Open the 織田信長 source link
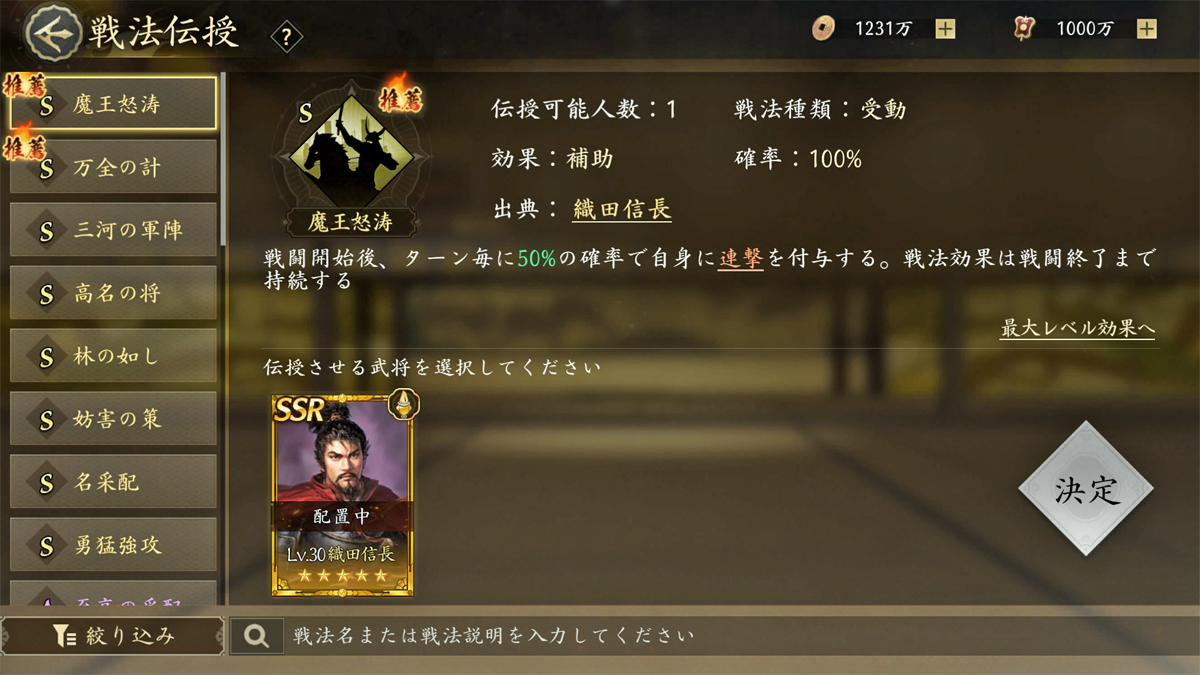 click(621, 209)
